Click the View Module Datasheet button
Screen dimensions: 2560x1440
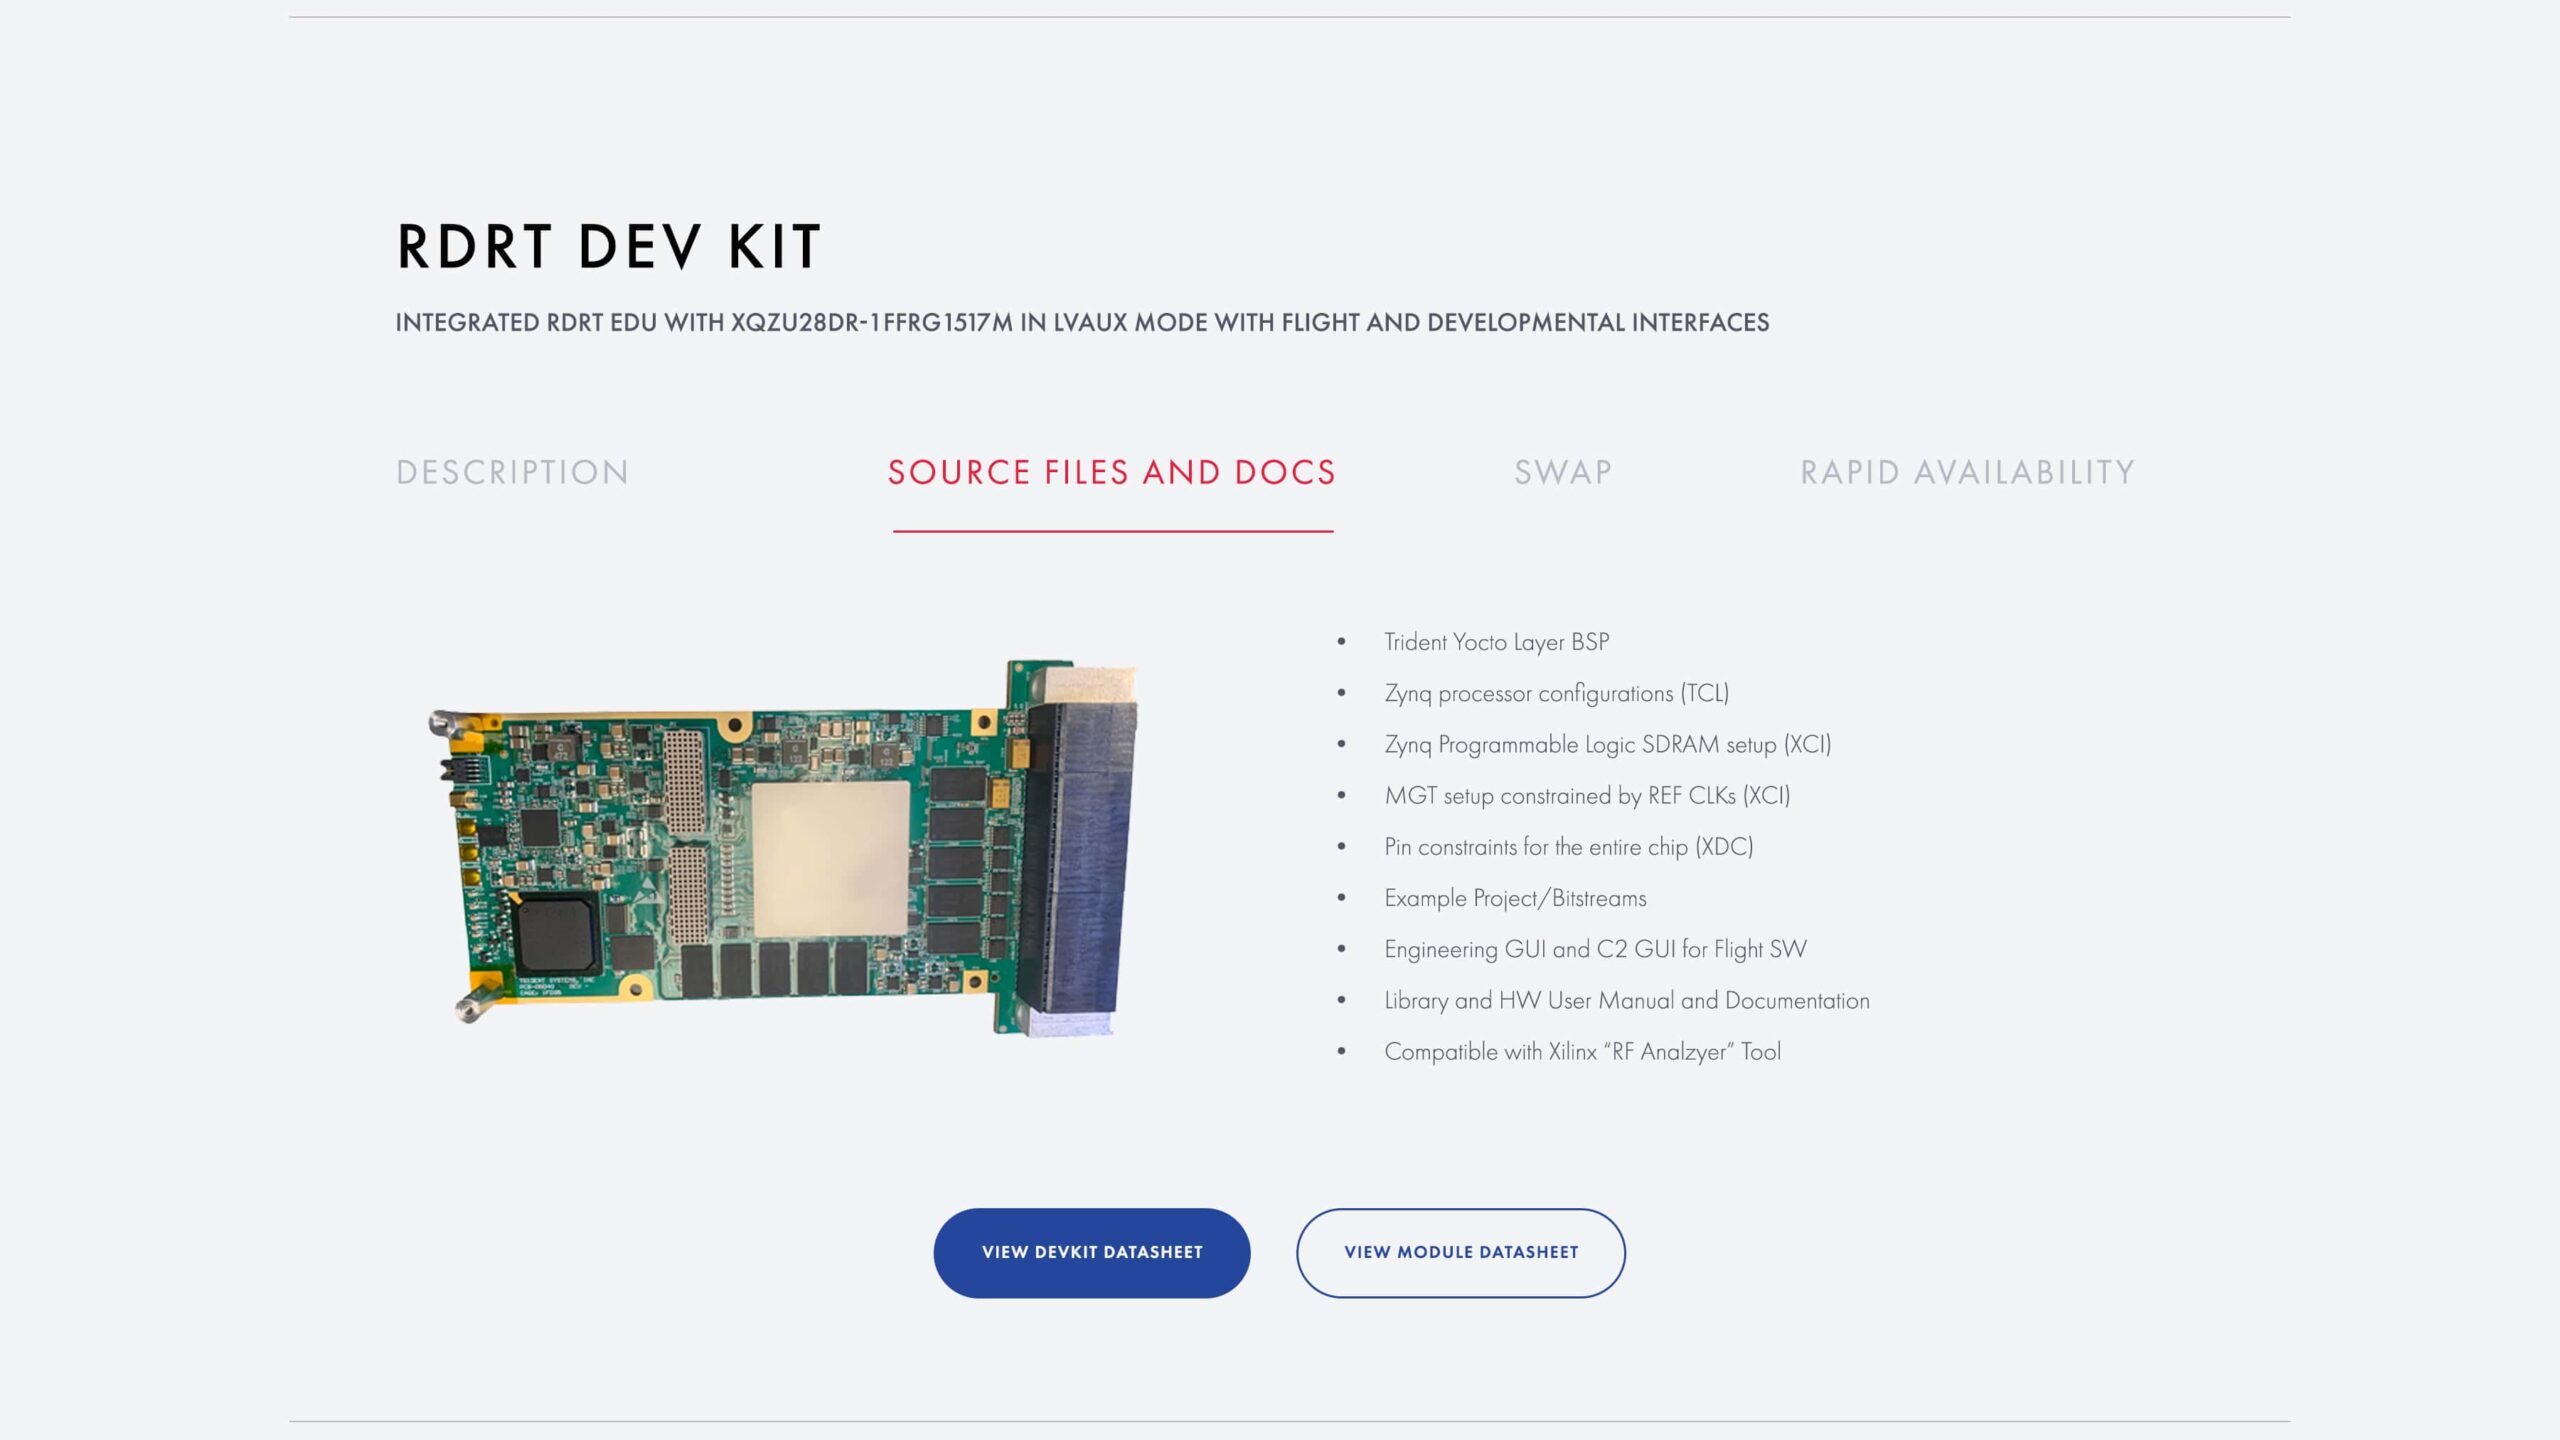[x=1461, y=1253]
